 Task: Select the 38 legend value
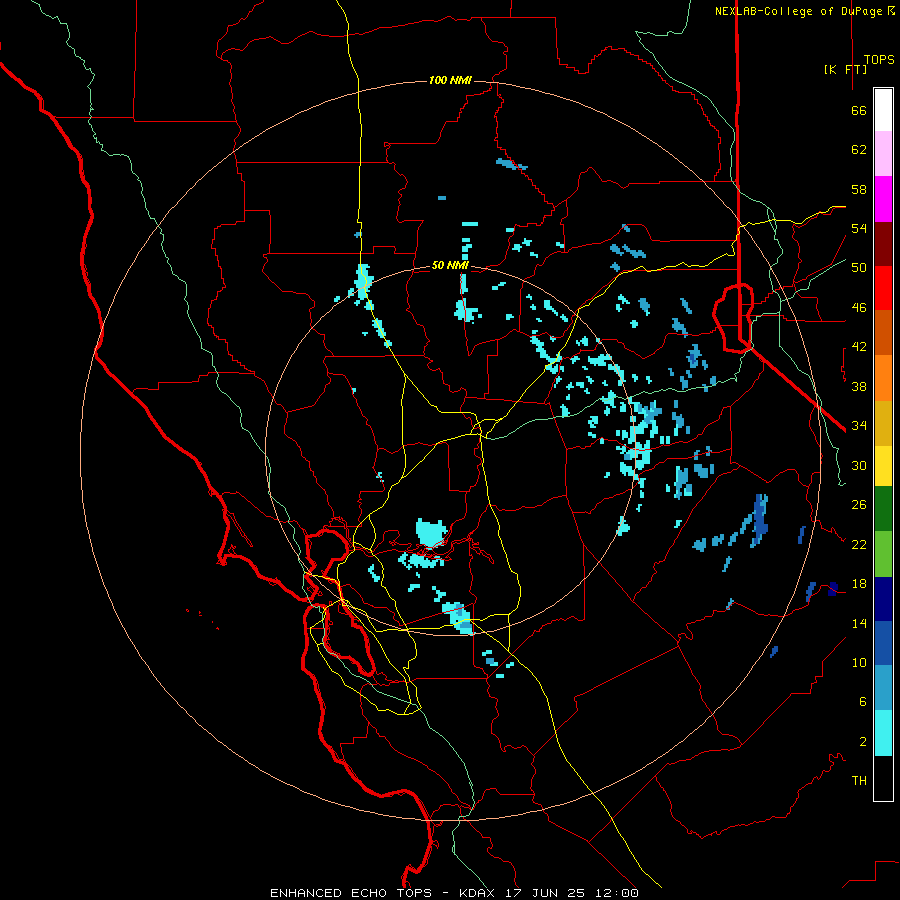[x=859, y=386]
